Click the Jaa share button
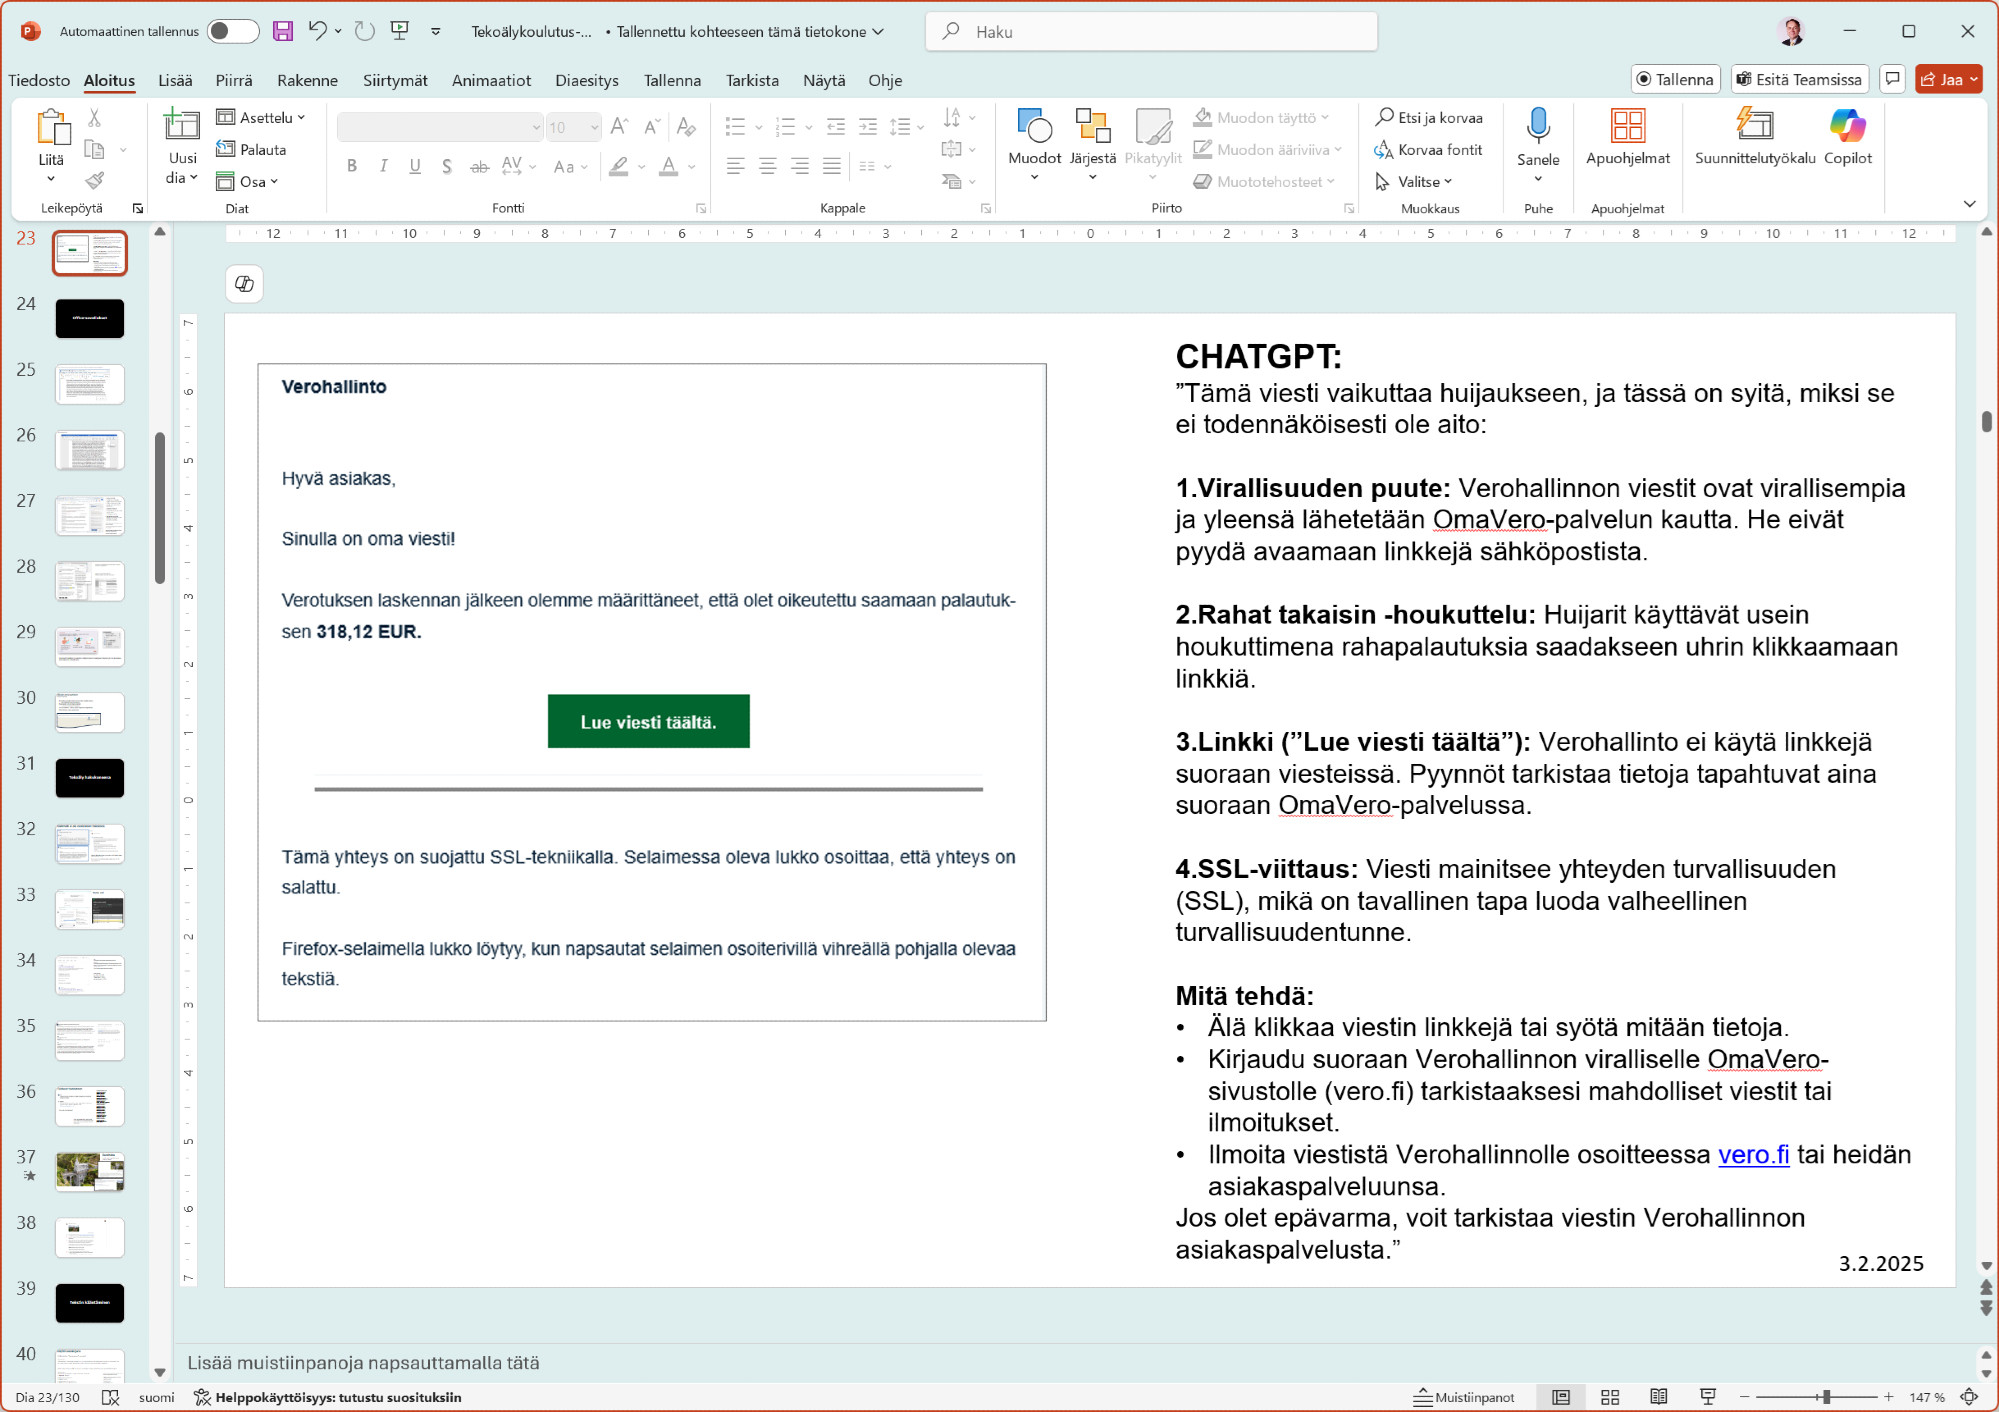This screenshot has width=1999, height=1412. (1948, 79)
